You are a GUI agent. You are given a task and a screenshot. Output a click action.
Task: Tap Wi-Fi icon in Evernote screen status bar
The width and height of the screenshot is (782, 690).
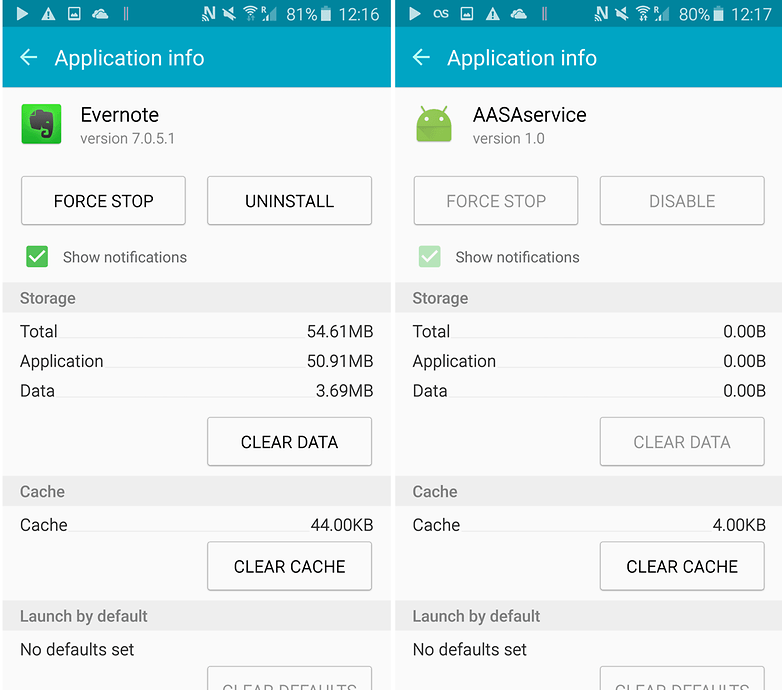[x=250, y=14]
